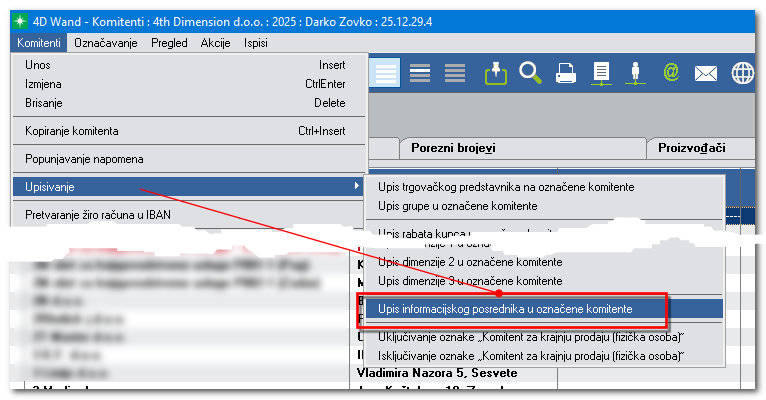Click the printer icon in toolbar
This screenshot has height=400, width=766.
(x=565, y=73)
